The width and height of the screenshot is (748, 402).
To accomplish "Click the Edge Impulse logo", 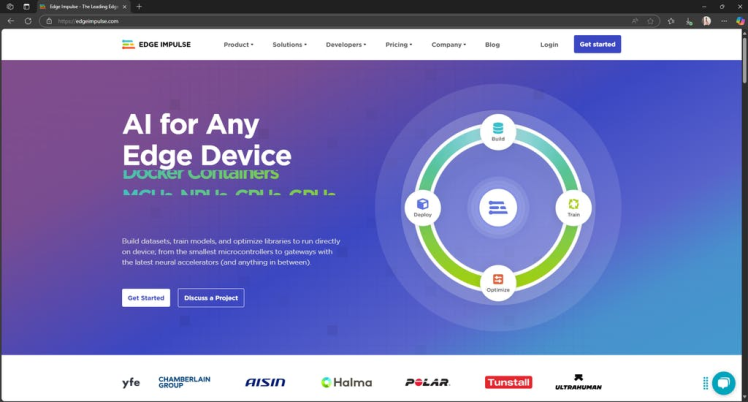I will tap(156, 44).
